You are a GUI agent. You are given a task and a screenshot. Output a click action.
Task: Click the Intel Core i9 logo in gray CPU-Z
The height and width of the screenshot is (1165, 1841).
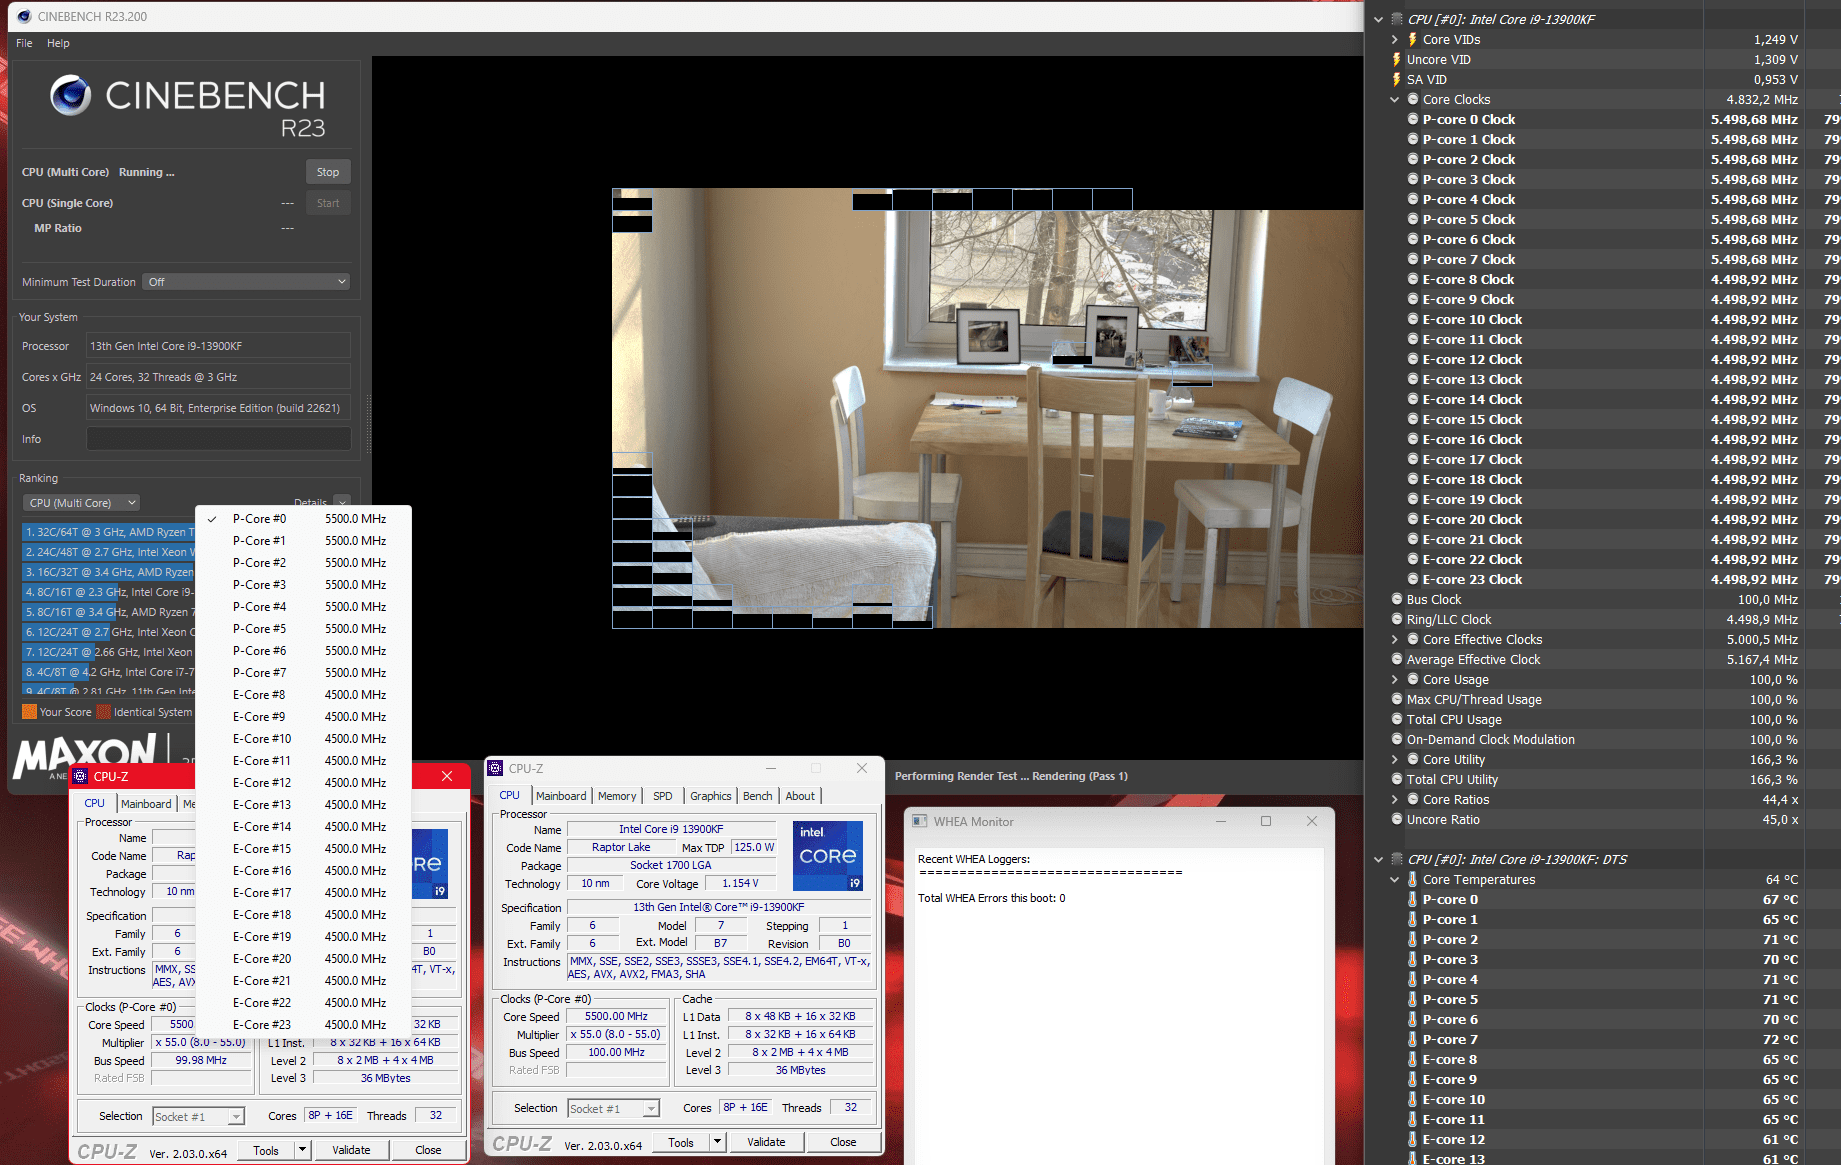827,855
